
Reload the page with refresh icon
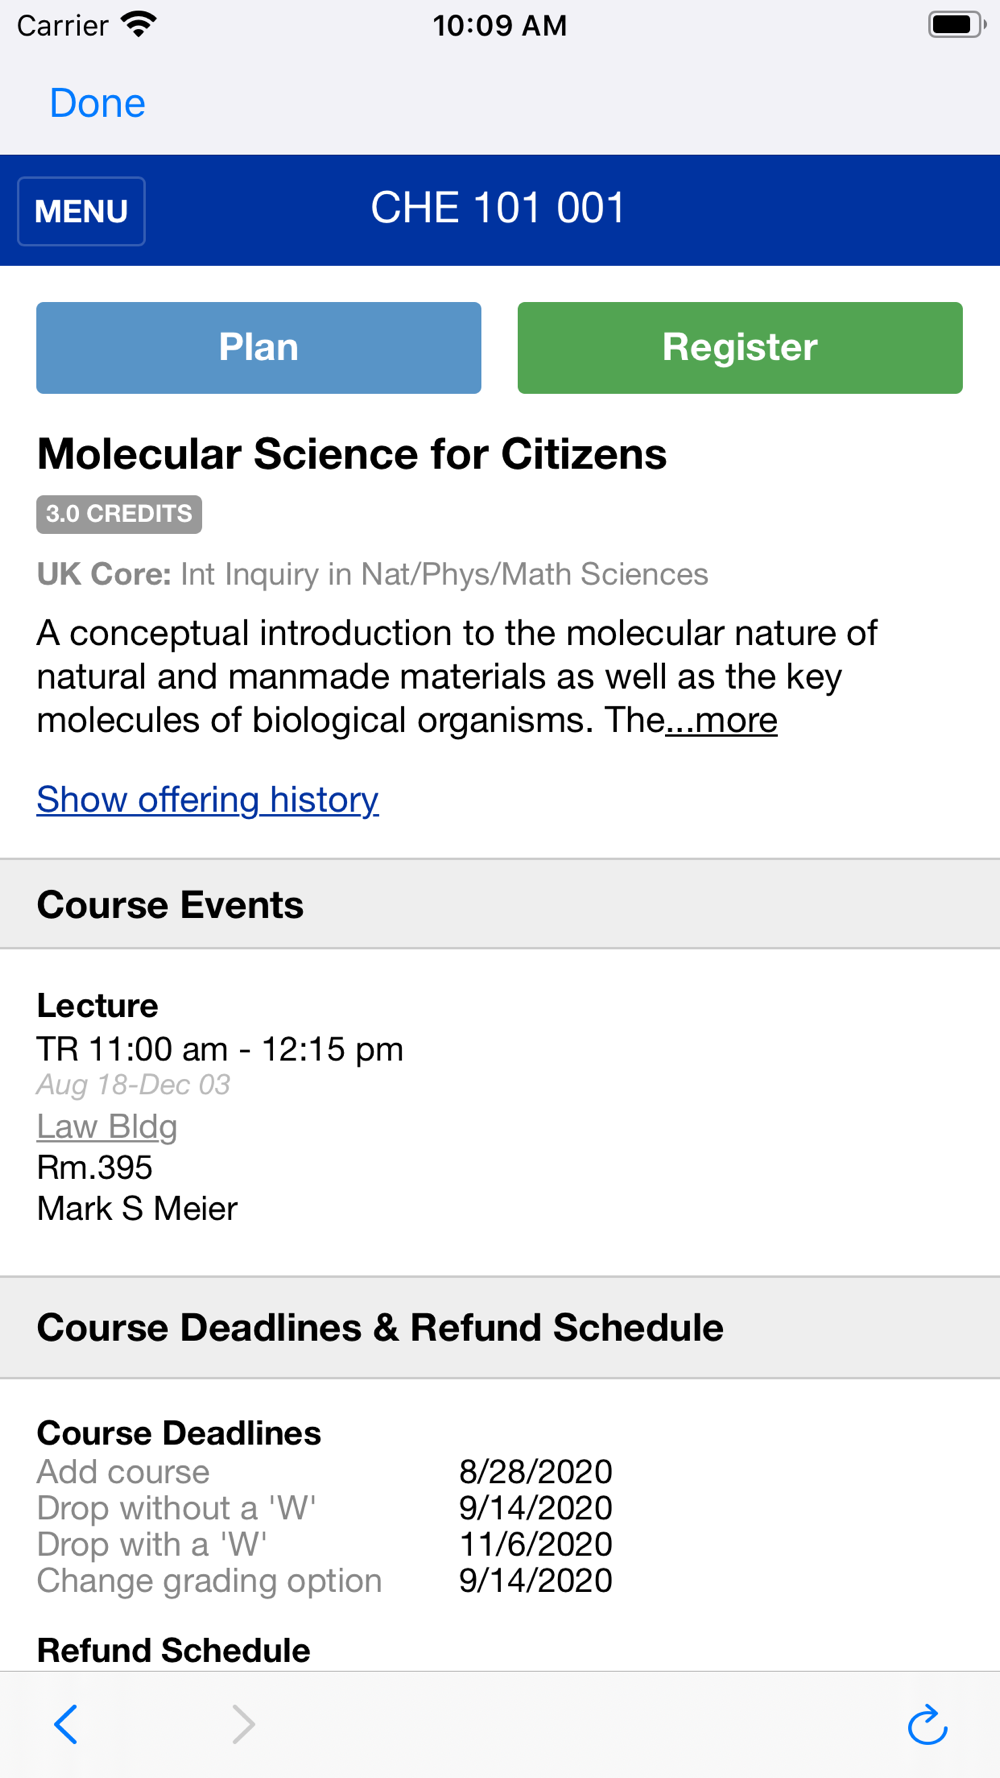pos(927,1724)
